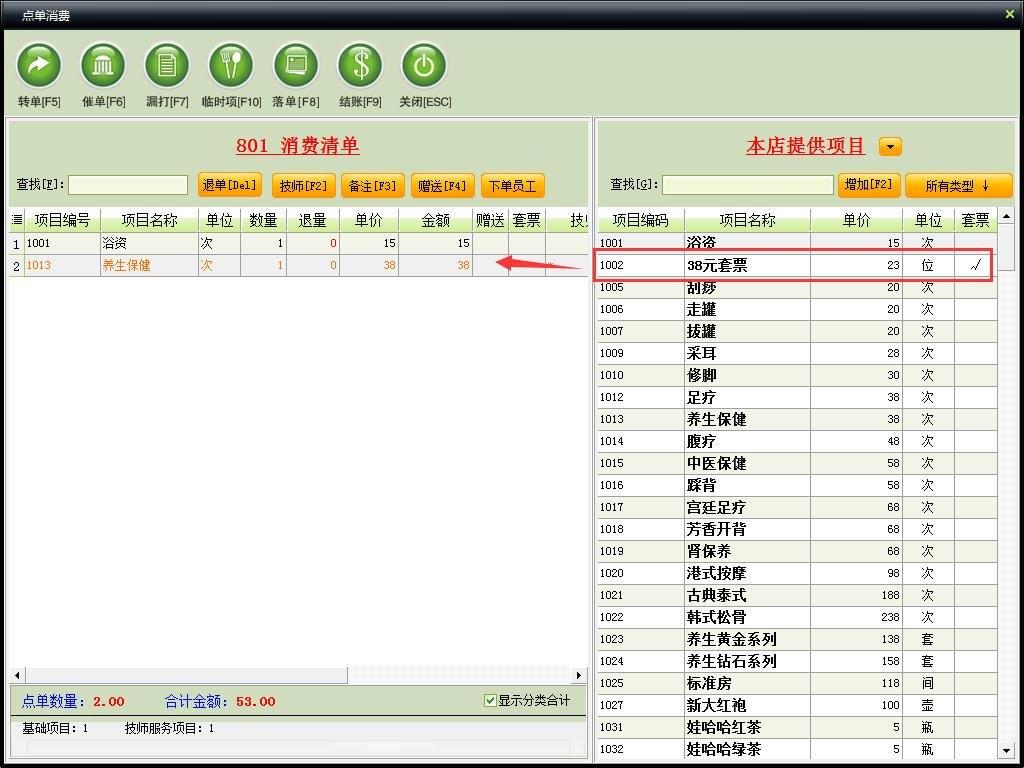Select 足疗 item

coord(797,397)
